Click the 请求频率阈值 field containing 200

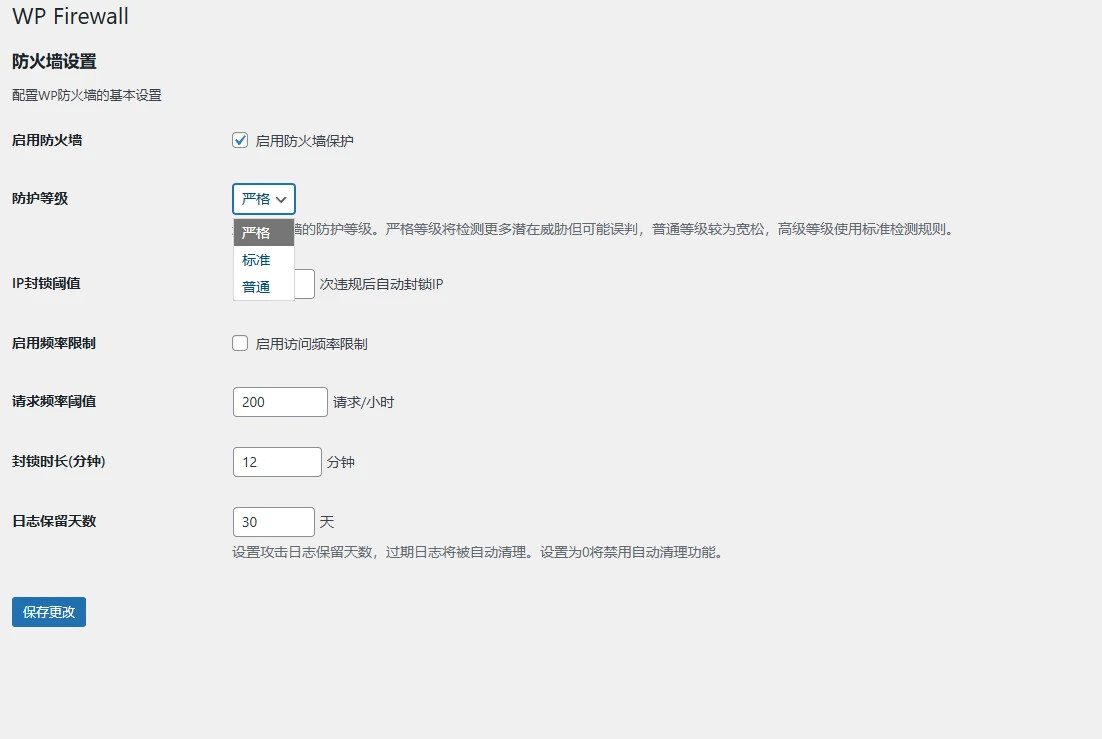point(280,402)
